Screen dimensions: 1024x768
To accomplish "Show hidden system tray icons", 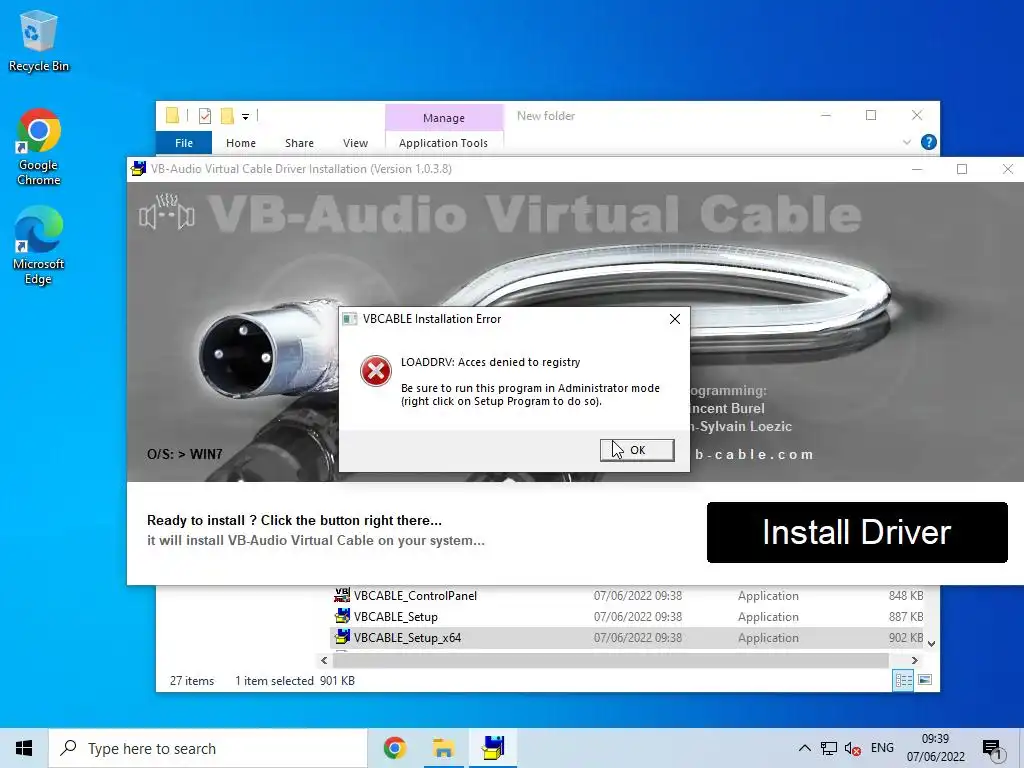I will coord(805,748).
